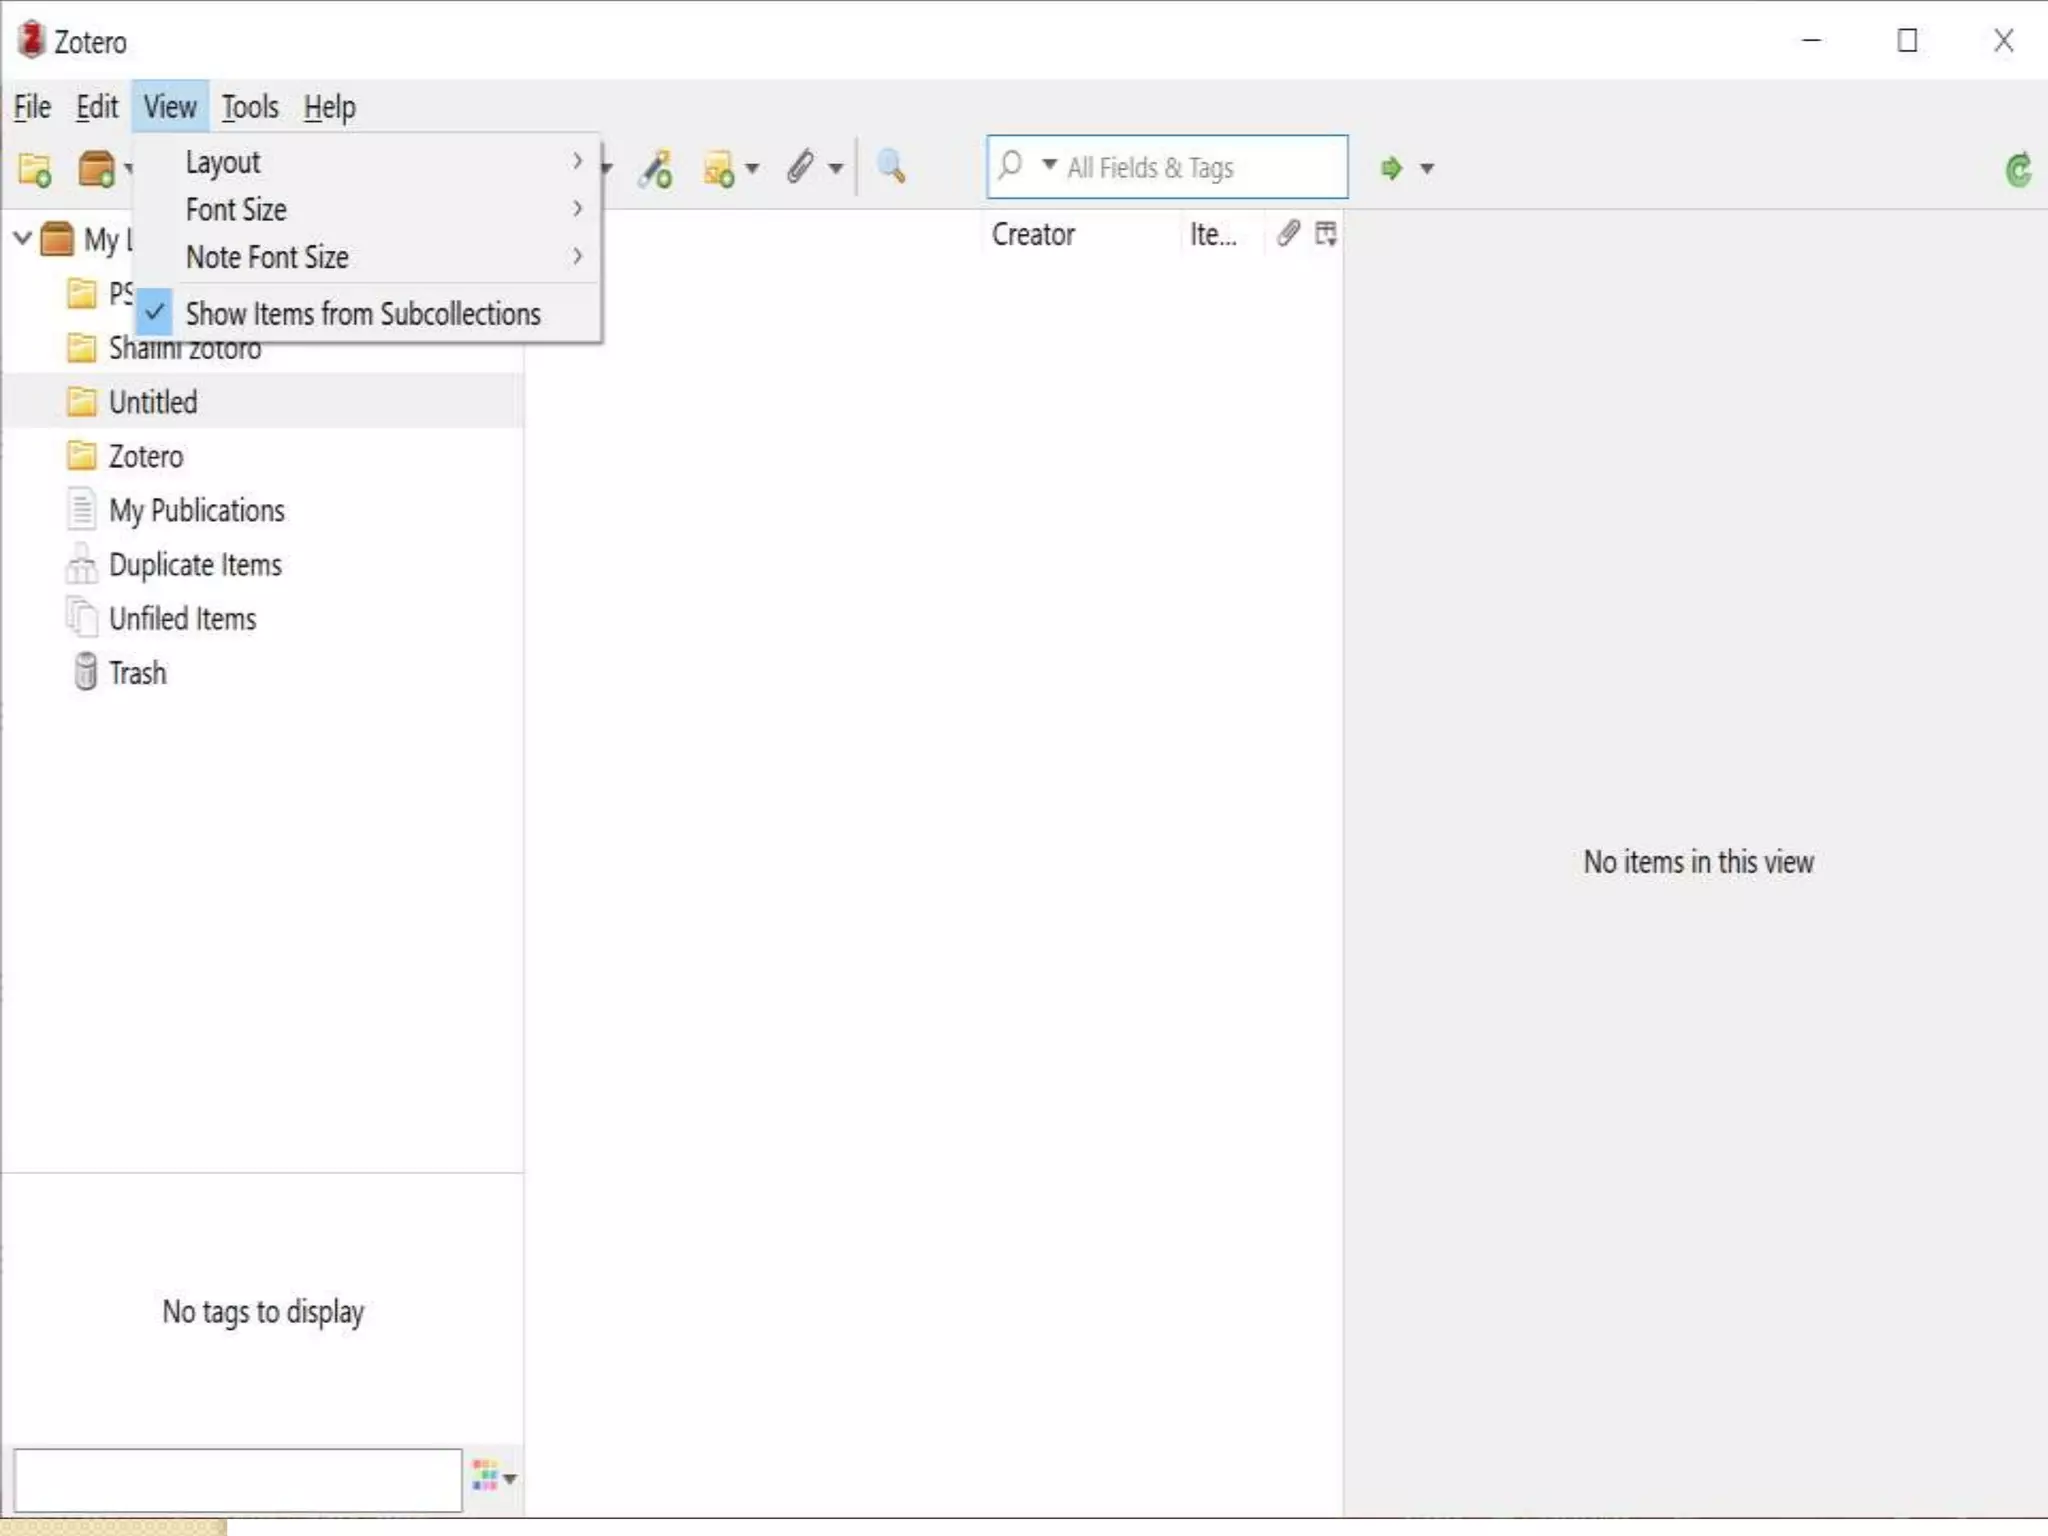Click the Add Attachment paperclip icon
Image resolution: width=2048 pixels, height=1536 pixels.
pyautogui.click(x=800, y=167)
